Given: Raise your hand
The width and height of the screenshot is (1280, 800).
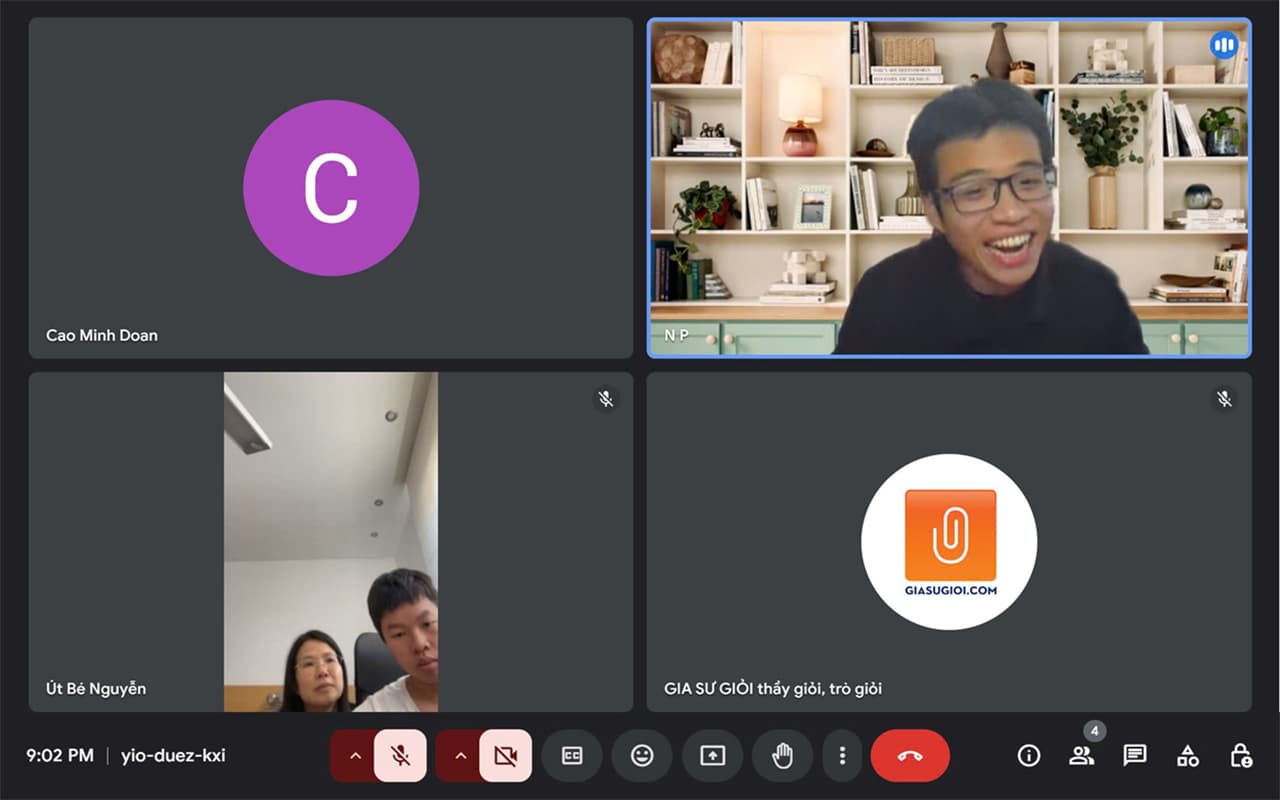Looking at the screenshot, I should click(x=782, y=756).
